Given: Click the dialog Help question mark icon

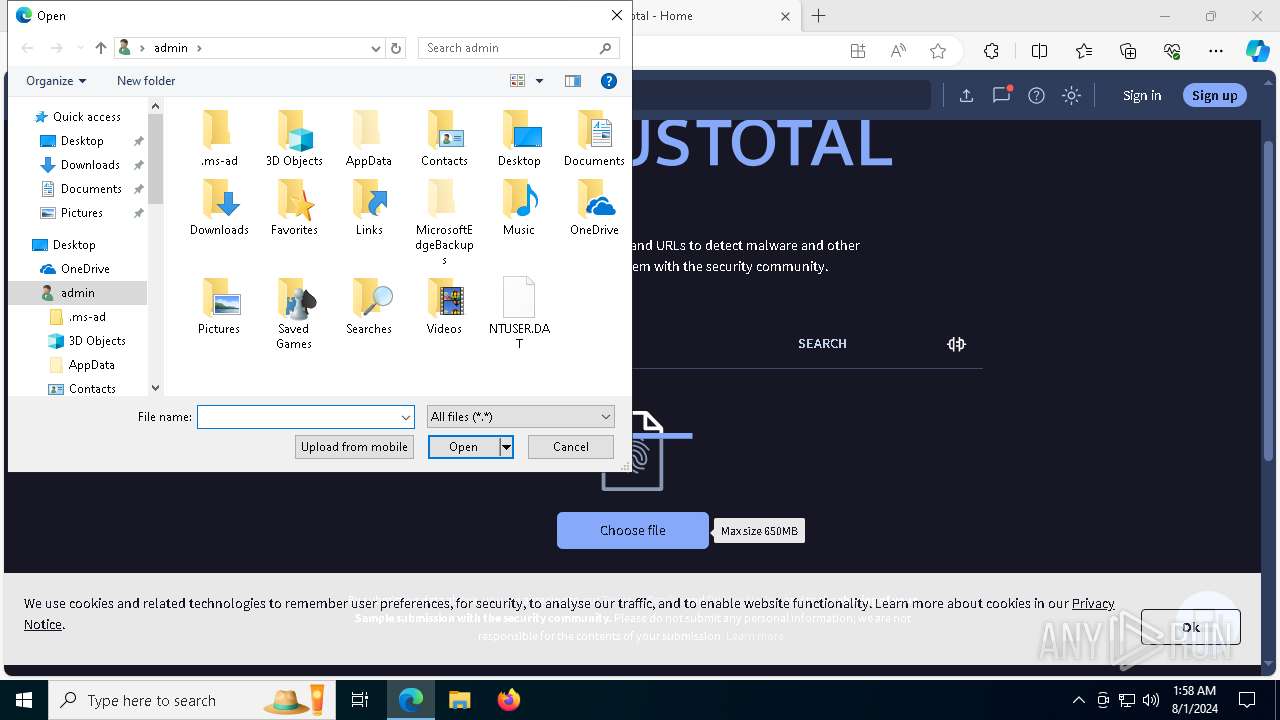Looking at the screenshot, I should 608,81.
